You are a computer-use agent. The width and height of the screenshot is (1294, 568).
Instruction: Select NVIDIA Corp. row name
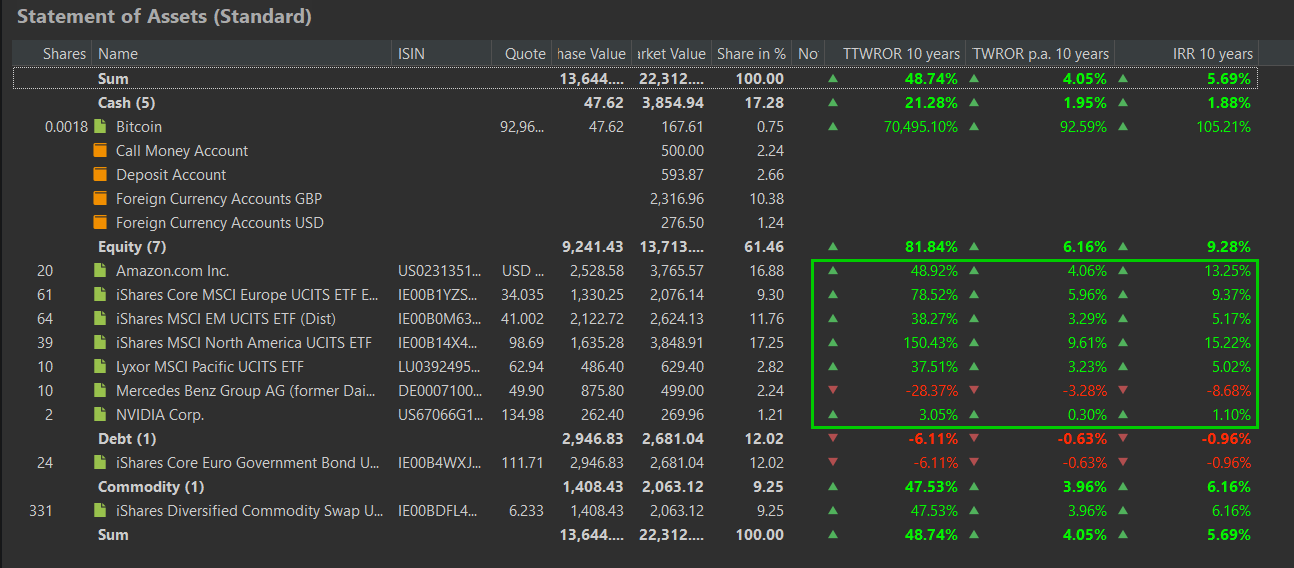tap(160, 415)
